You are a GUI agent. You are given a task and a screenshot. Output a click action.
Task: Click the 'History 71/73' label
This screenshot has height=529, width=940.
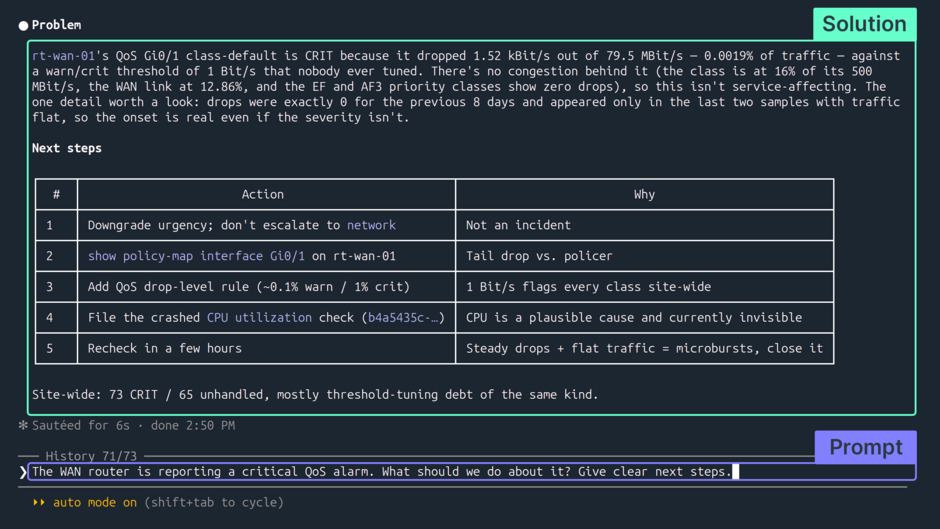[91, 456]
